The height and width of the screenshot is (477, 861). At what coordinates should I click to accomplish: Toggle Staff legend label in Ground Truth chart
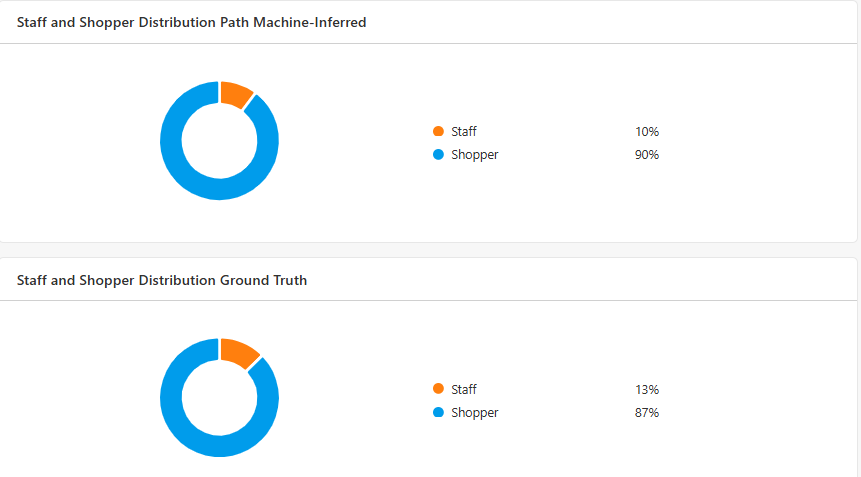coord(464,389)
